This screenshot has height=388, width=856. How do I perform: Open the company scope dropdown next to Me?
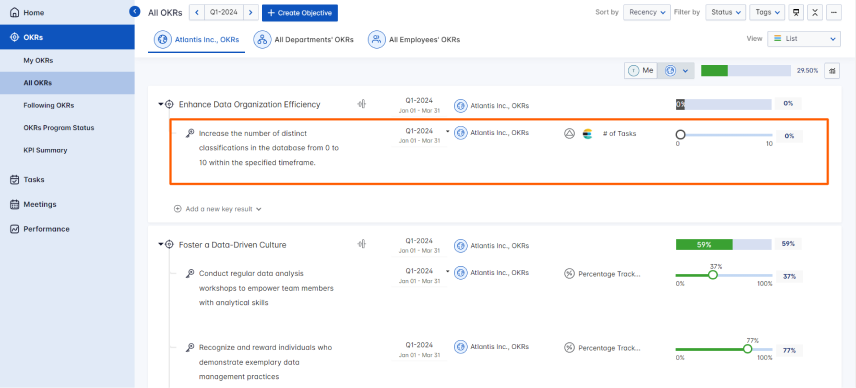click(676, 70)
